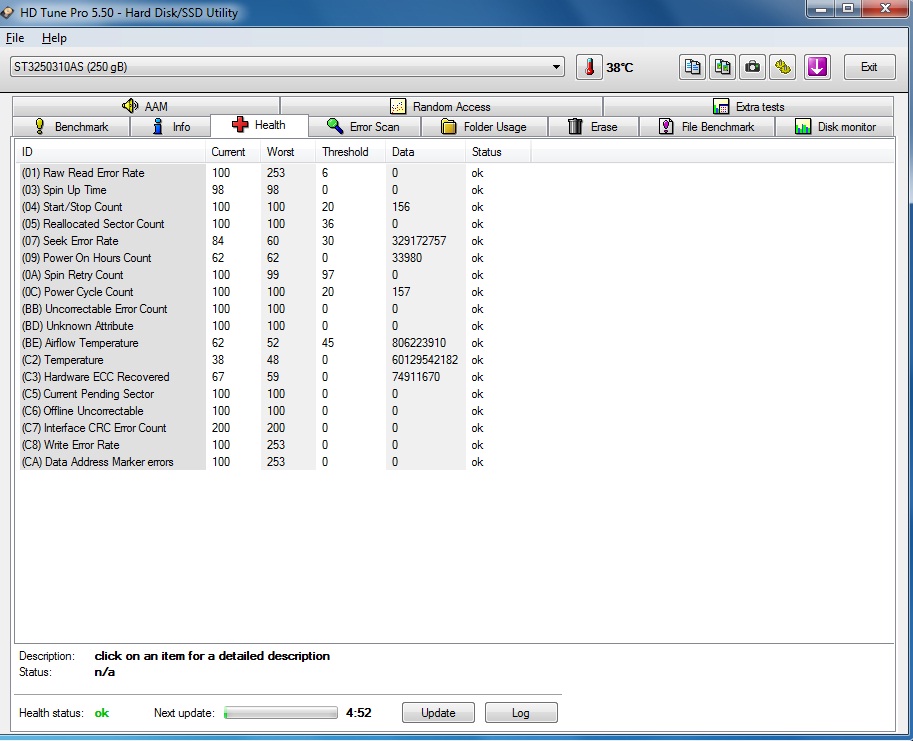Click the Log button
Viewport: 913px width, 741px height.
coord(521,713)
